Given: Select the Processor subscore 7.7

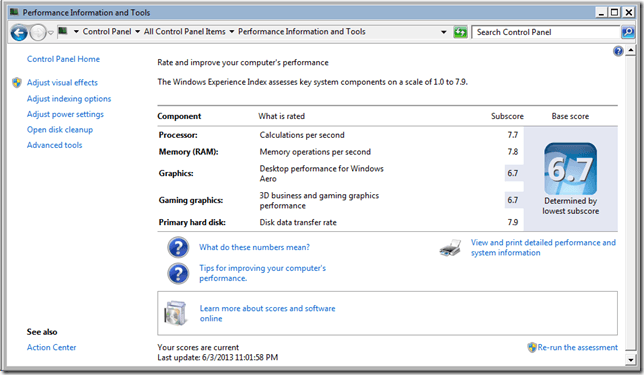Looking at the screenshot, I should pos(513,135).
